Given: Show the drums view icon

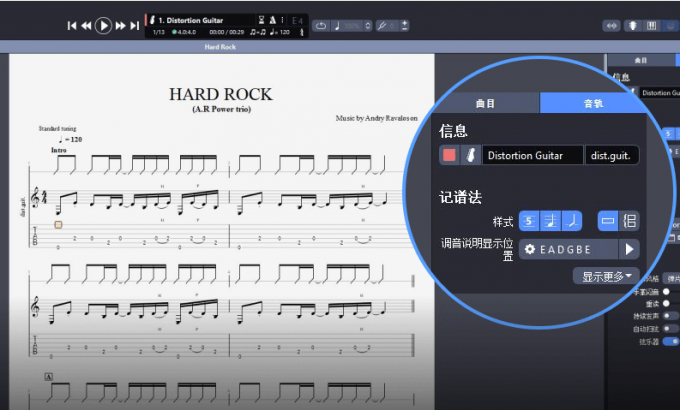Looking at the screenshot, I should click(670, 26).
